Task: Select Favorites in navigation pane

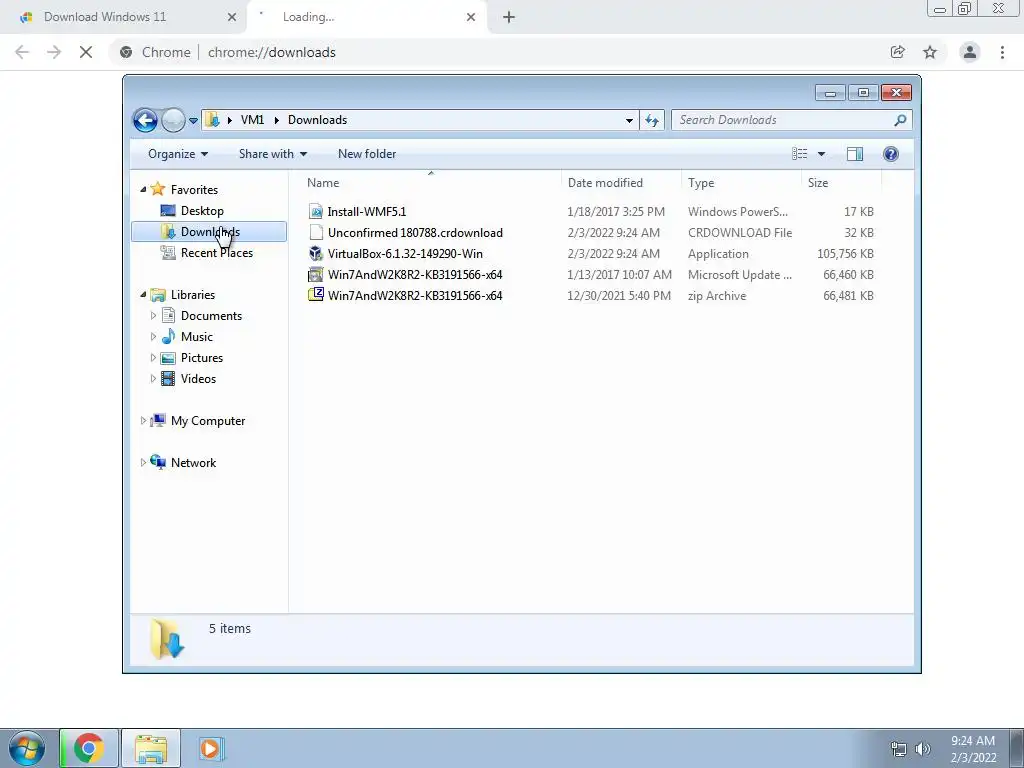Action: point(194,189)
